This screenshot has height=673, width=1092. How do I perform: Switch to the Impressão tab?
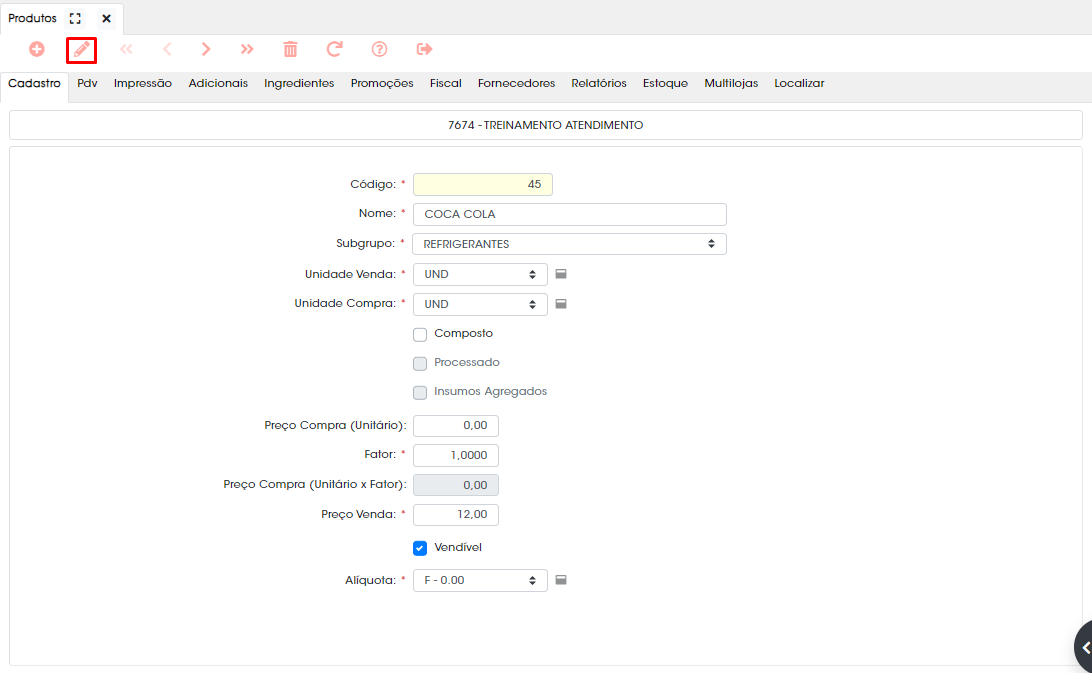(x=143, y=84)
